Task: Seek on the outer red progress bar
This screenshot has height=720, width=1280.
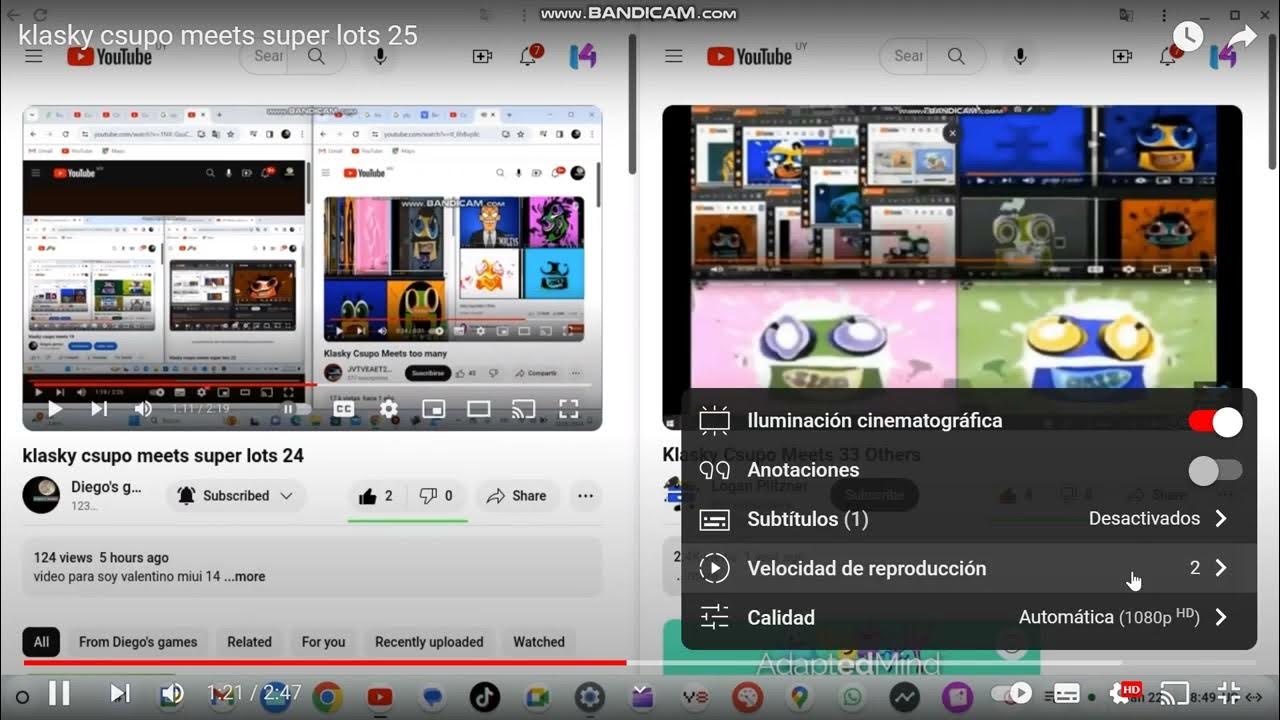Action: (x=640, y=663)
